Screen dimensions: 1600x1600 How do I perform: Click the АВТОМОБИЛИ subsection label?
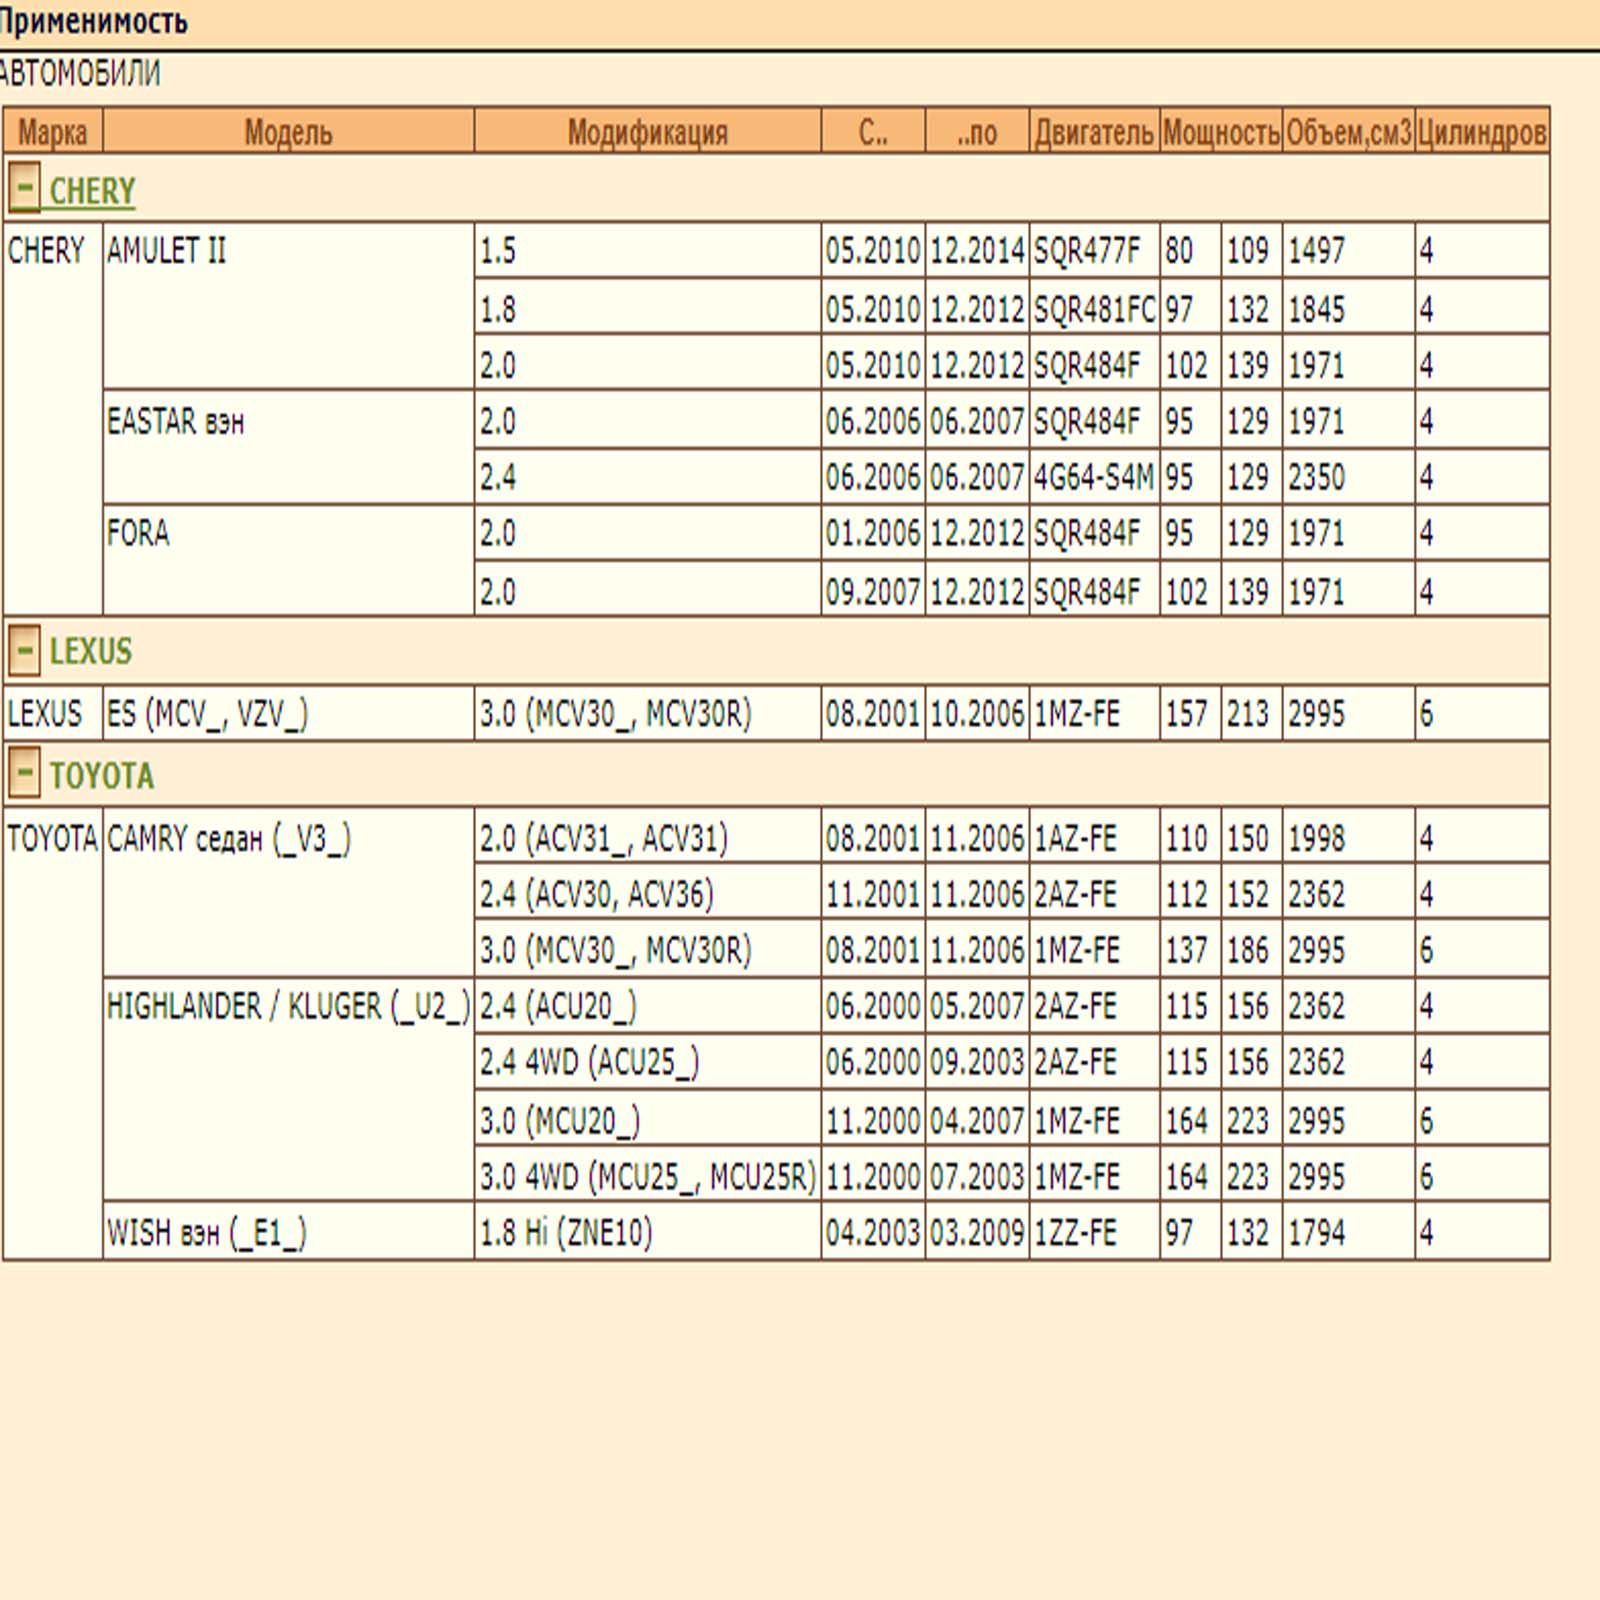(x=80, y=73)
